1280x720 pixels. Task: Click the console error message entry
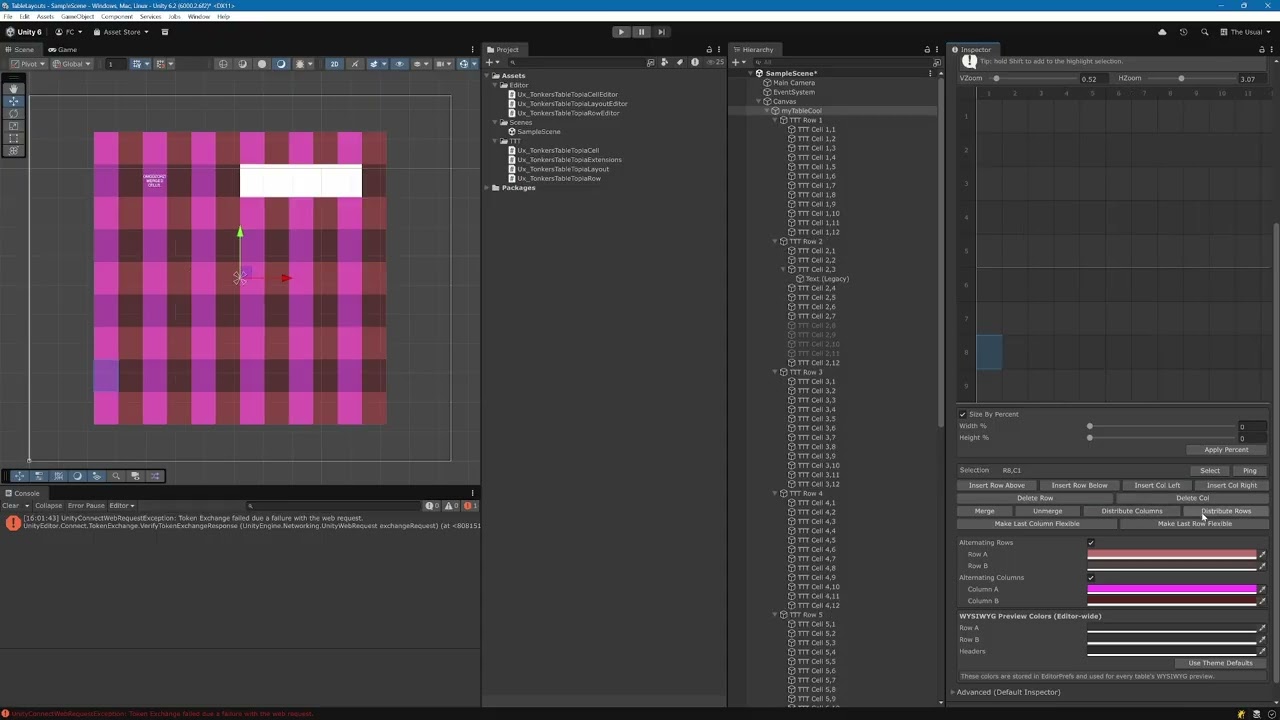click(241, 522)
